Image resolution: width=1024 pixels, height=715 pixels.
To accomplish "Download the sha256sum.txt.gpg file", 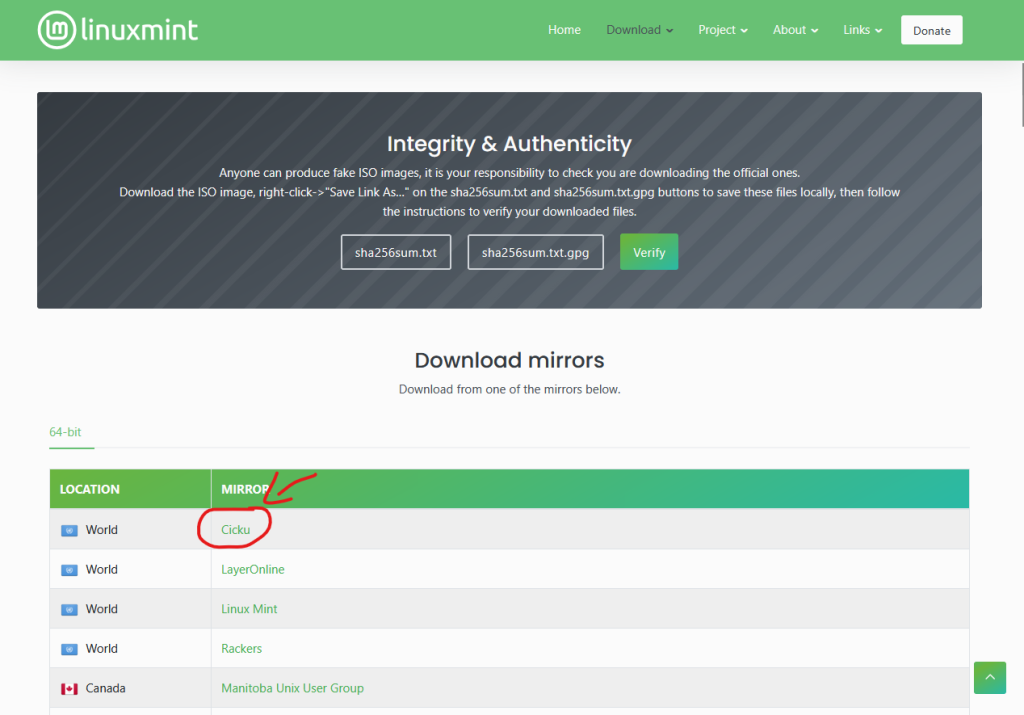I will click(x=536, y=252).
